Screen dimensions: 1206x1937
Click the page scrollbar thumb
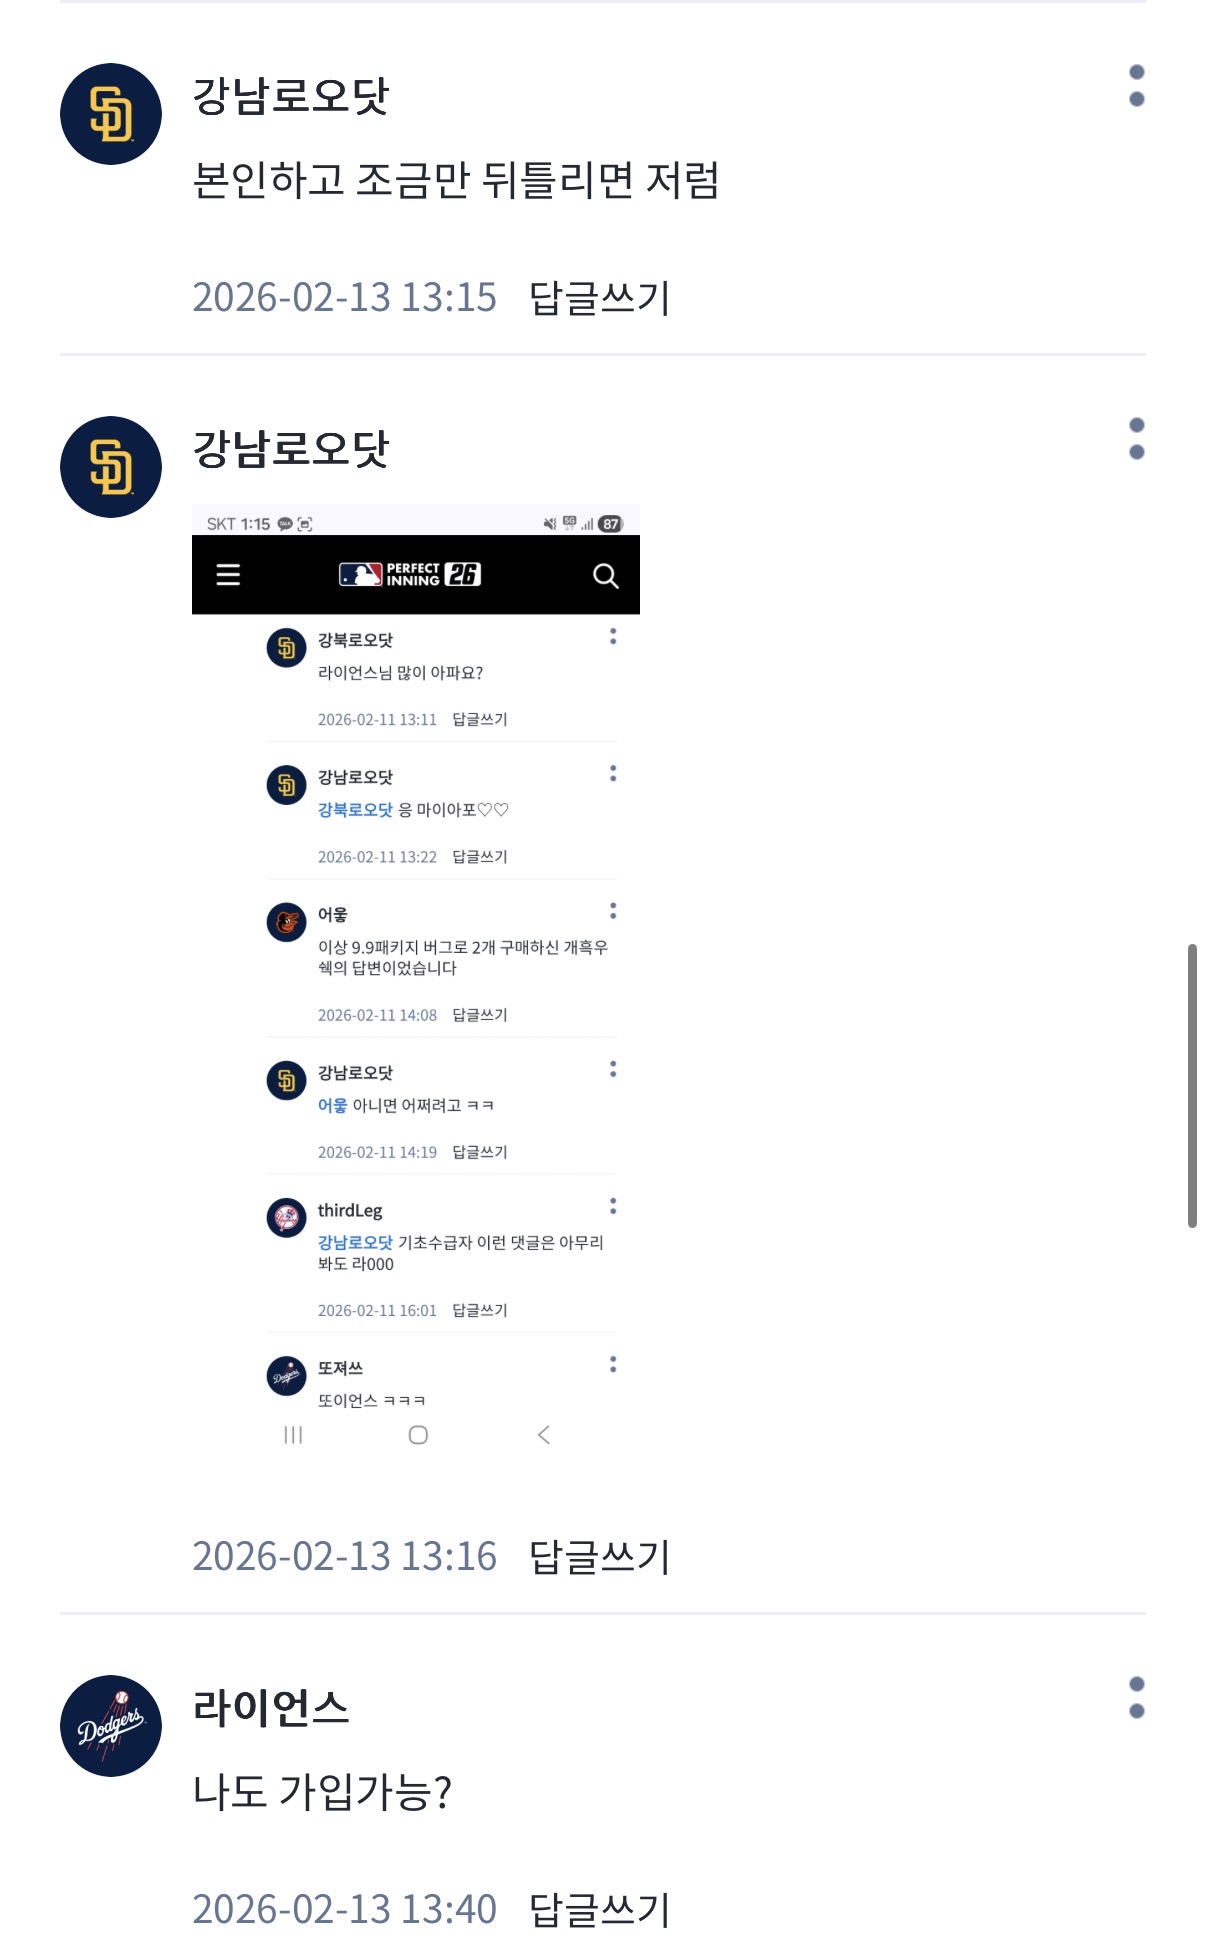point(1192,1085)
